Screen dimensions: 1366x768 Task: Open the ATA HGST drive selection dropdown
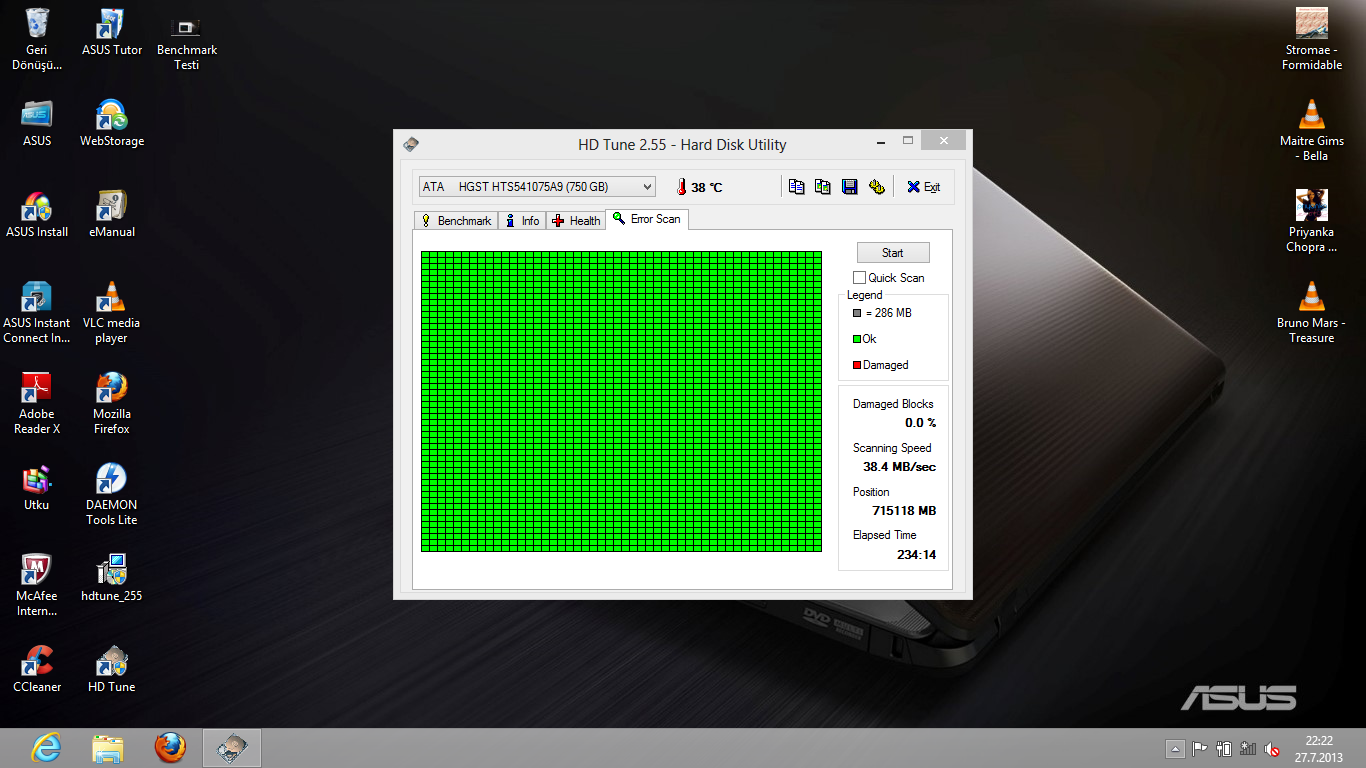537,187
